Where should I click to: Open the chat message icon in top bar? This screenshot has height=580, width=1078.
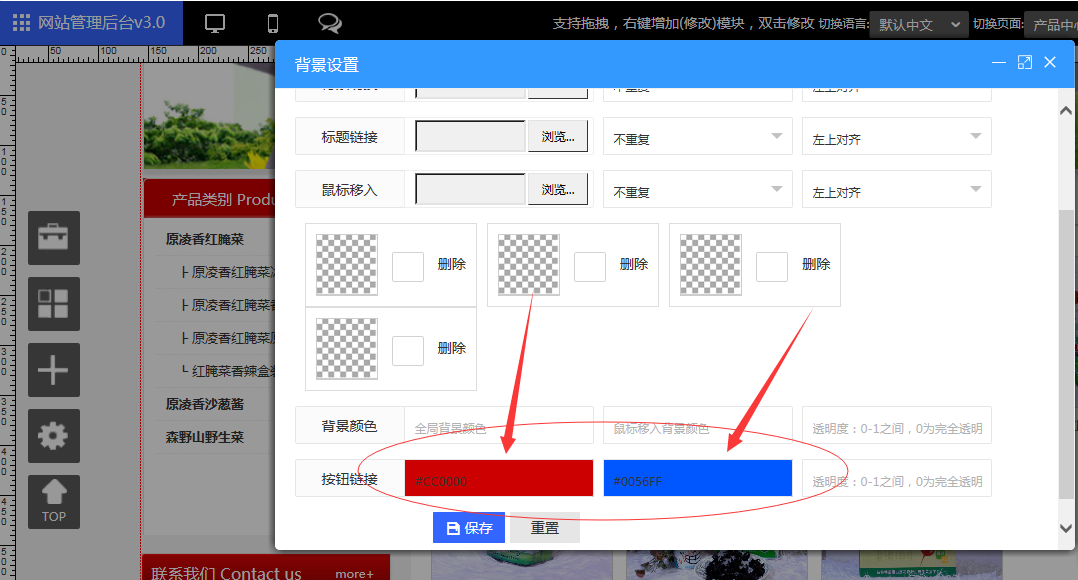click(330, 21)
